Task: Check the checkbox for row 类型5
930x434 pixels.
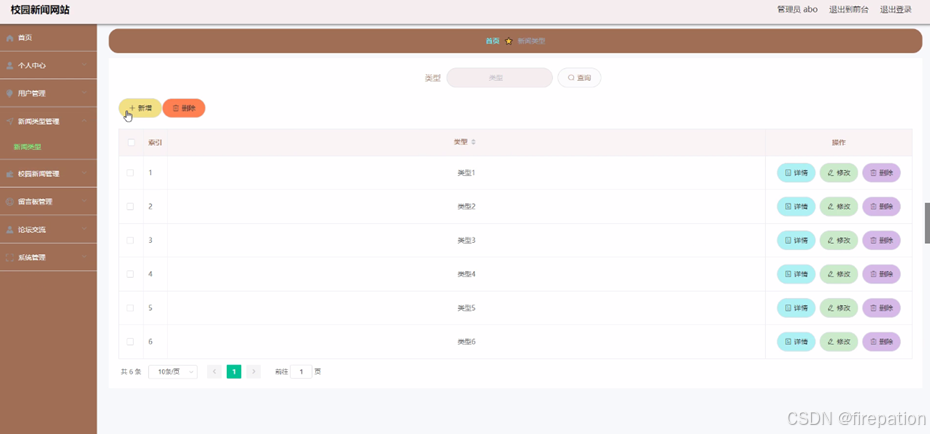Action: (x=130, y=308)
